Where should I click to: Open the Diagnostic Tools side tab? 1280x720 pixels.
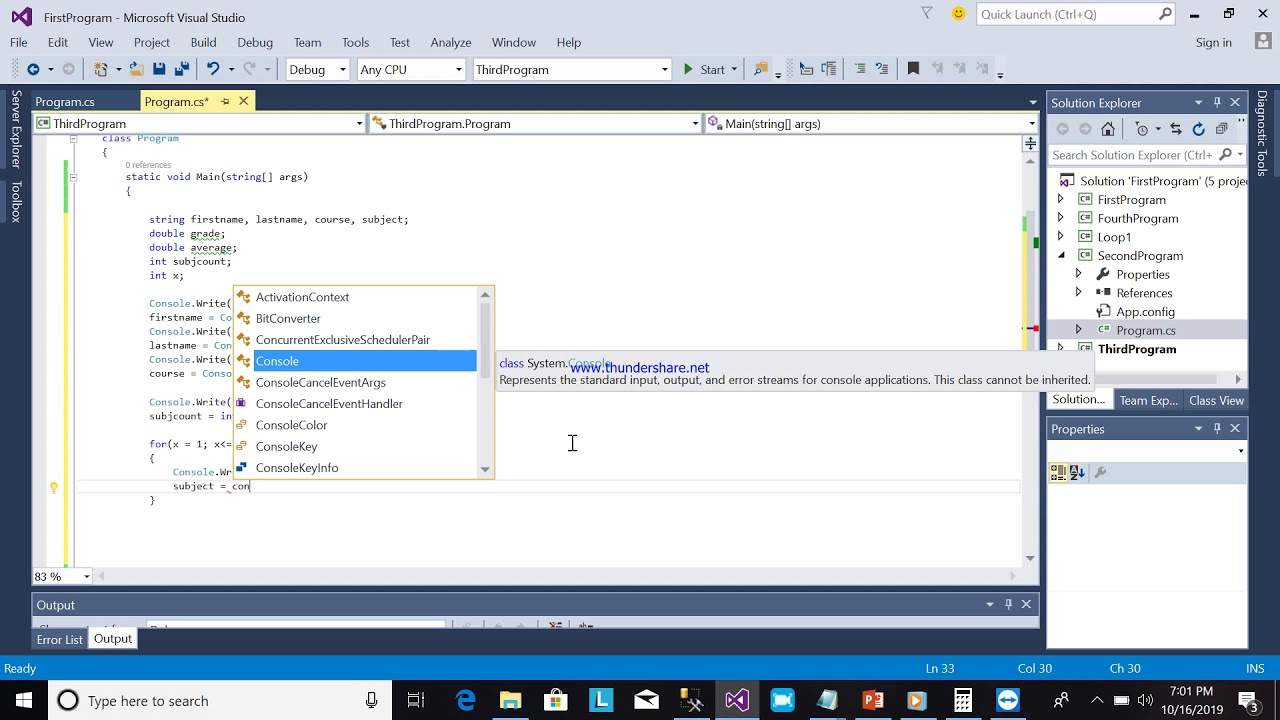click(1262, 133)
